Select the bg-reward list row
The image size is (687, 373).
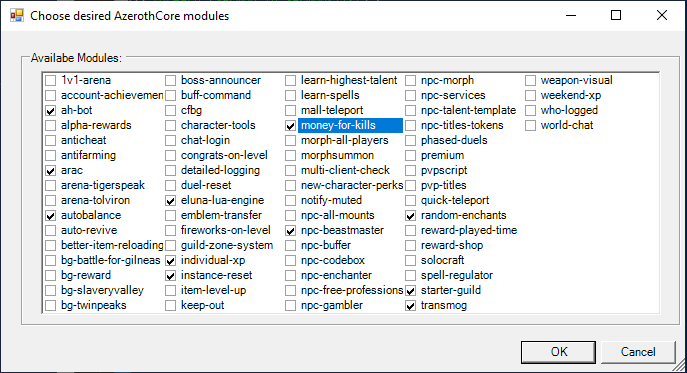(86, 275)
